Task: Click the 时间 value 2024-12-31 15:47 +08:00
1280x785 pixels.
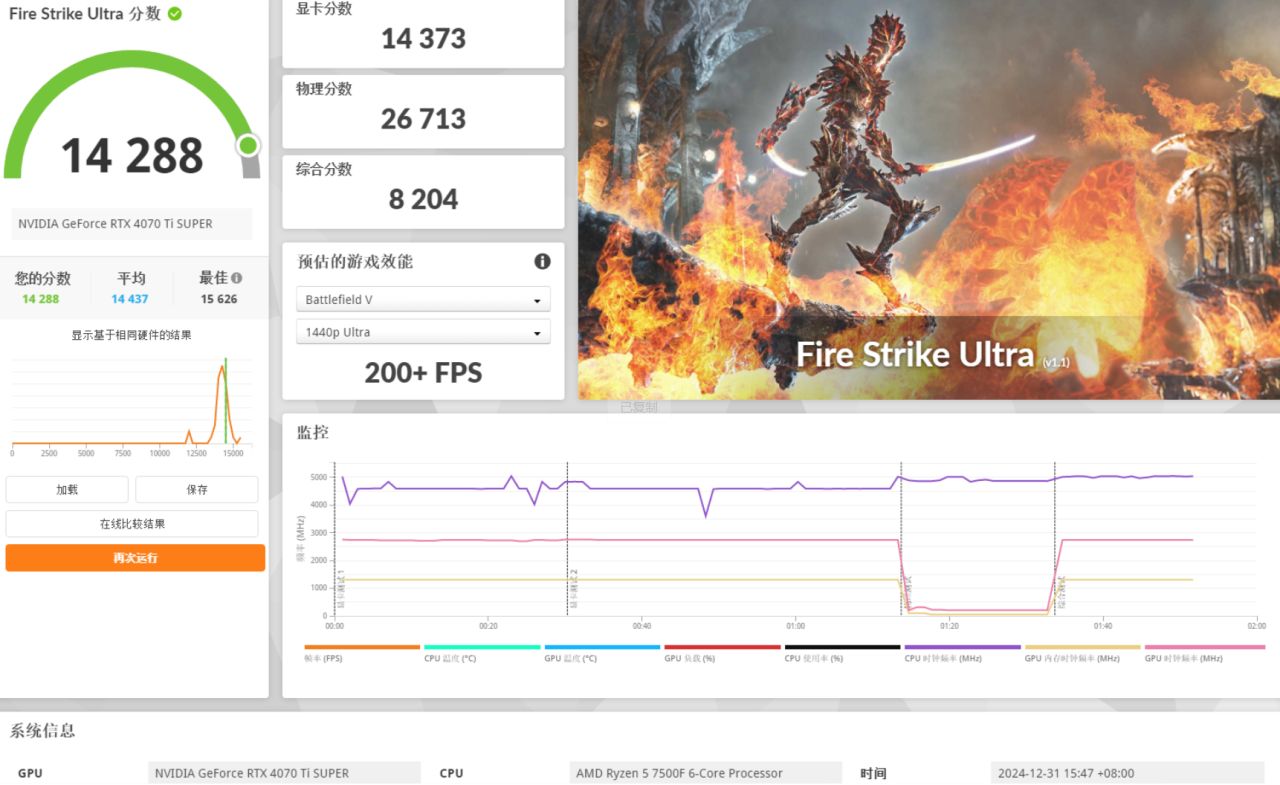Action: tap(1128, 773)
